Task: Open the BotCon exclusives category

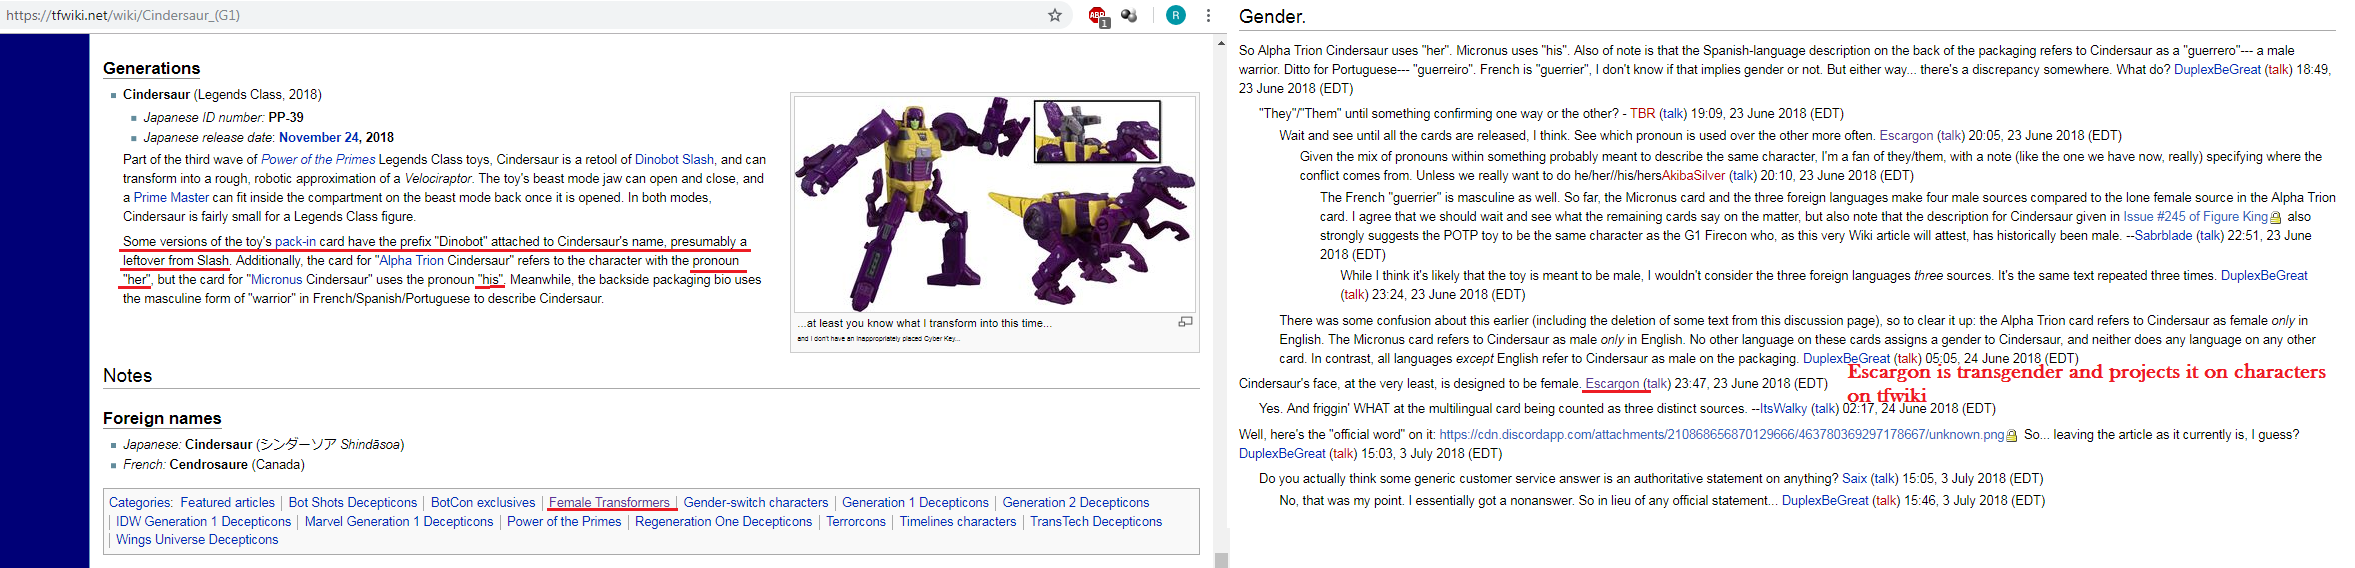Action: click(x=483, y=502)
